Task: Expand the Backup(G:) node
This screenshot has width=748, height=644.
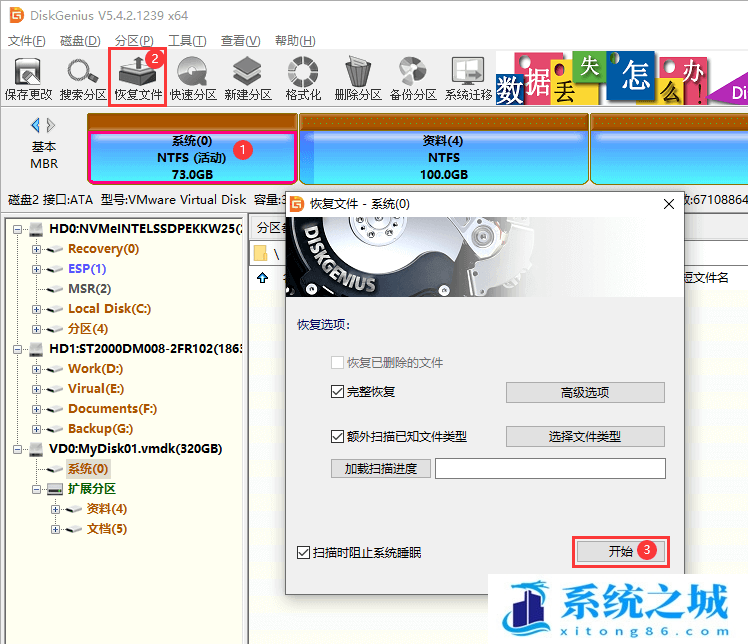Action: coord(36,429)
